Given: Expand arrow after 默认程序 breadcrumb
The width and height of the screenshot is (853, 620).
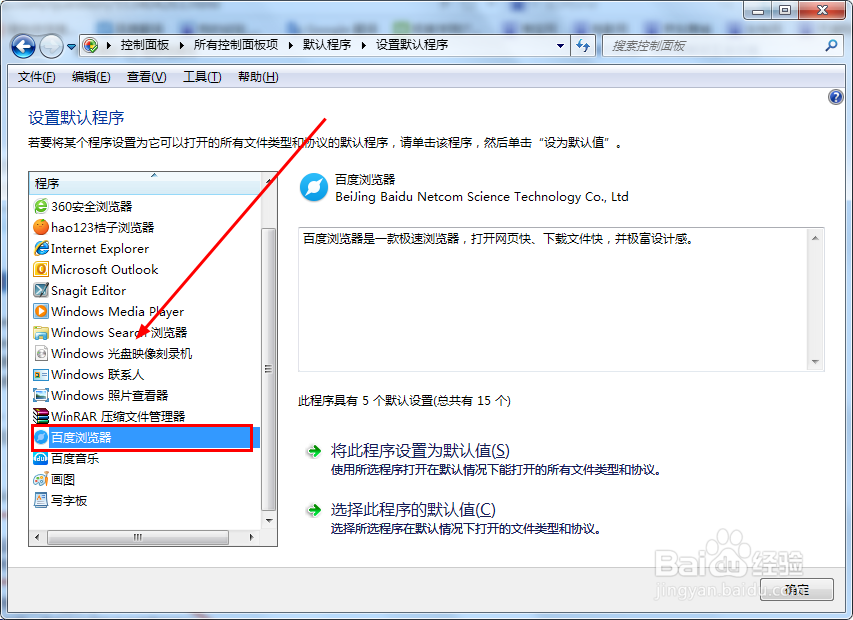Looking at the screenshot, I should pos(364,45).
